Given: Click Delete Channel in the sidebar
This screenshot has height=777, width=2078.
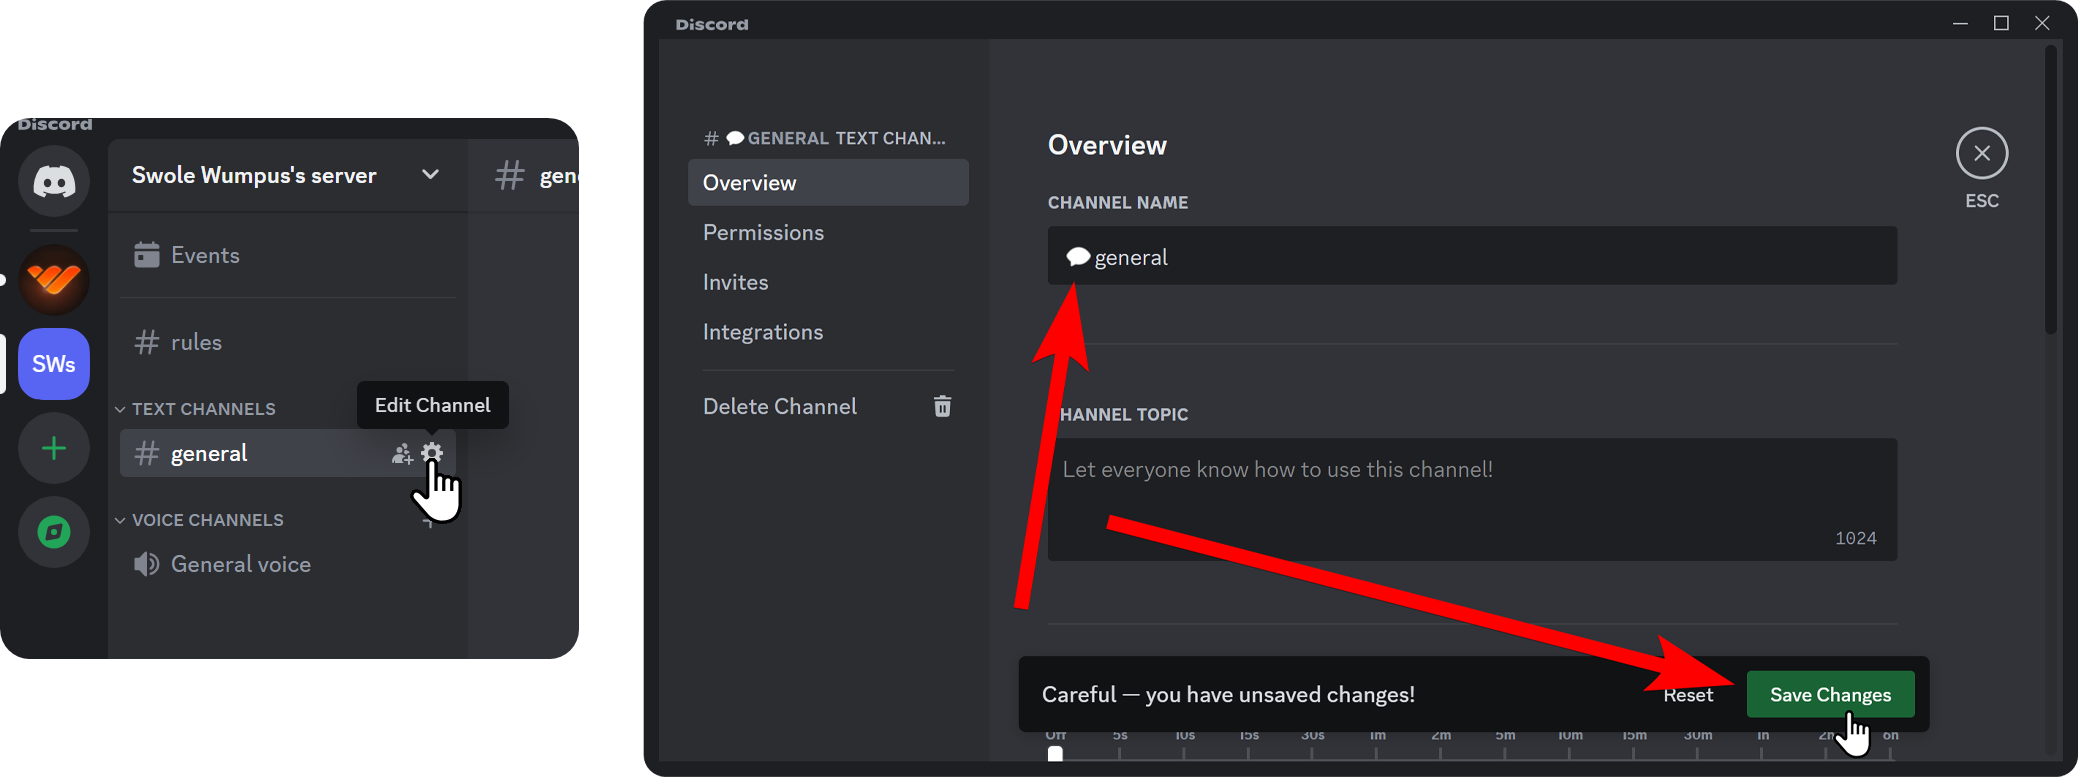Looking at the screenshot, I should (x=828, y=406).
